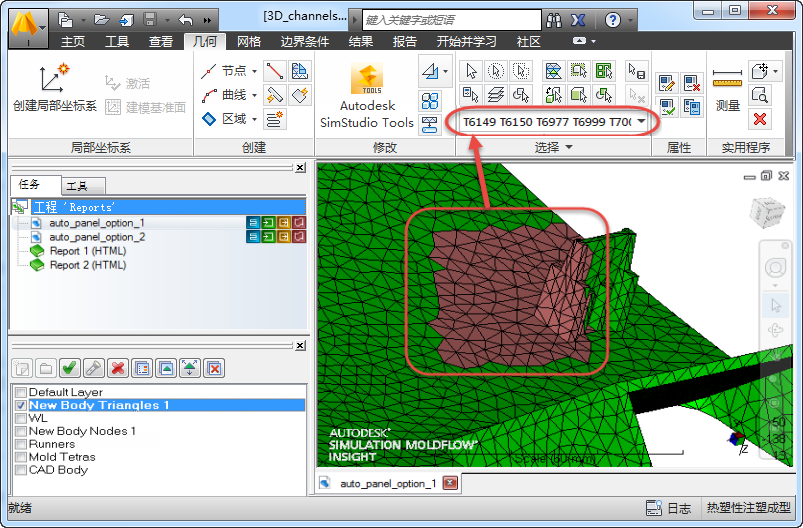Click the Autodesk Exchange X icon
This screenshot has height=528, width=803.
(578, 20)
